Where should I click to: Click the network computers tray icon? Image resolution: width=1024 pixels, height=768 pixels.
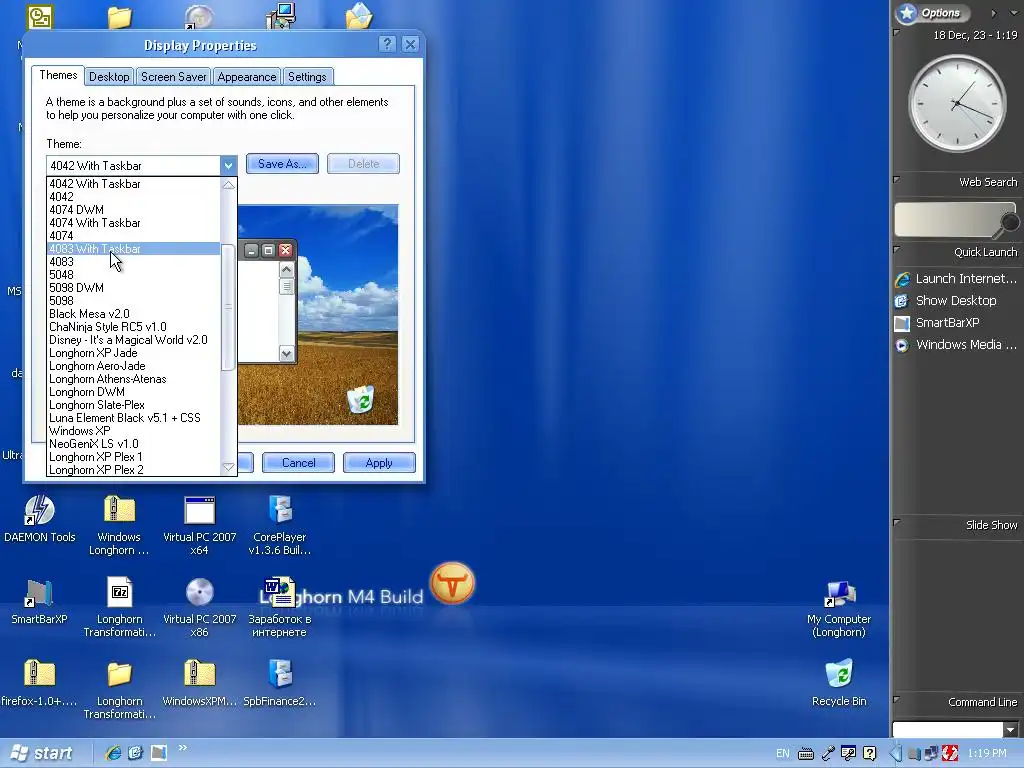pyautogui.click(x=930, y=754)
